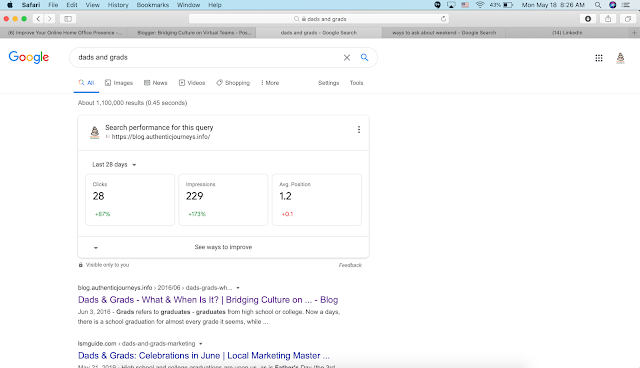Open the macOS Spotlight search icon
The height and width of the screenshot is (368, 640).
pos(598,5)
